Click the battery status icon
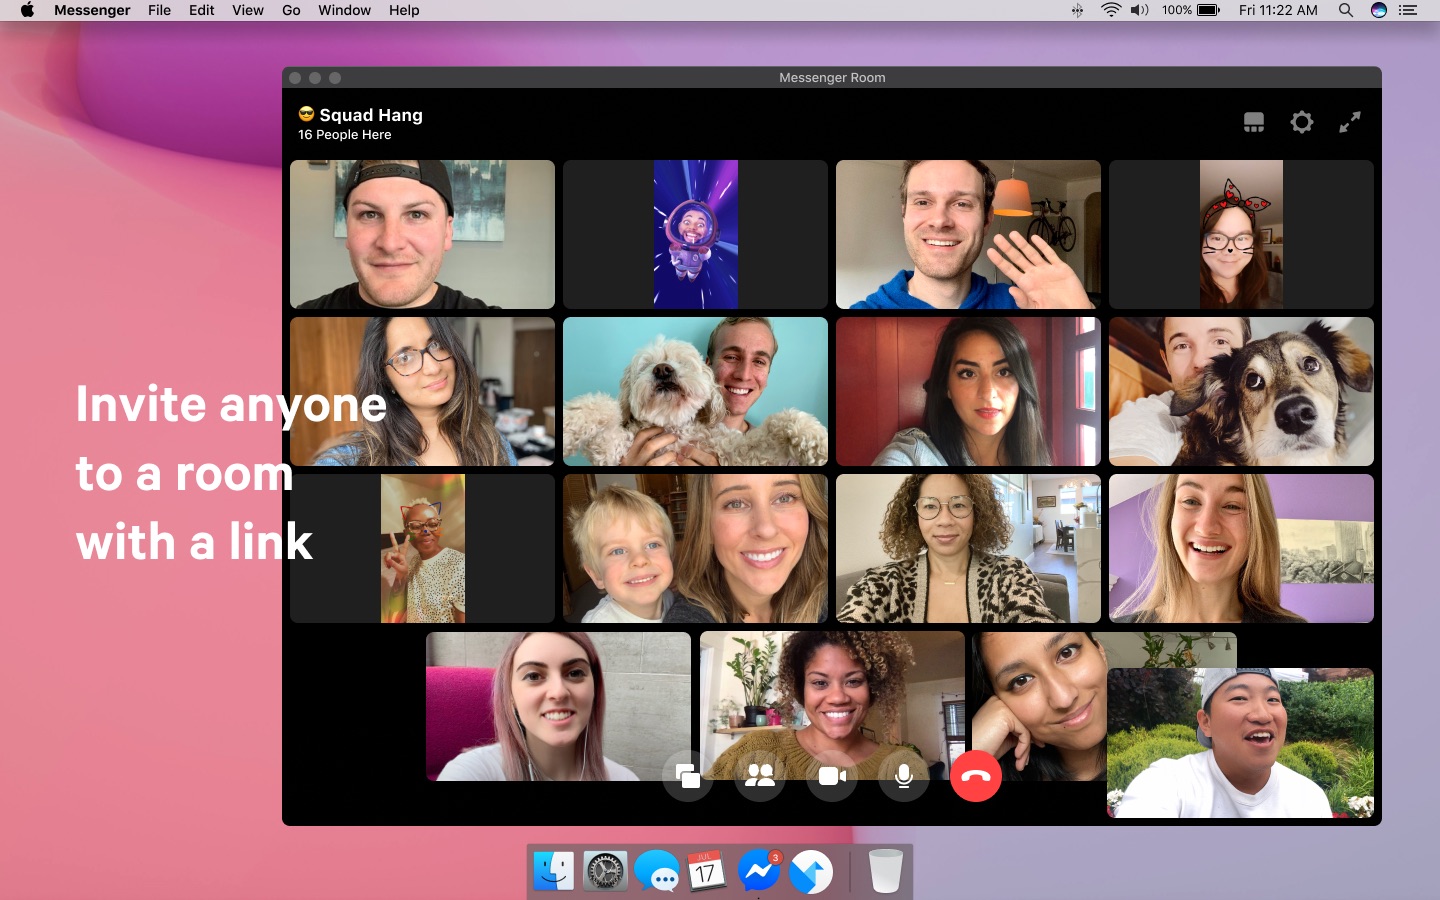Image resolution: width=1440 pixels, height=900 pixels. [x=1209, y=10]
